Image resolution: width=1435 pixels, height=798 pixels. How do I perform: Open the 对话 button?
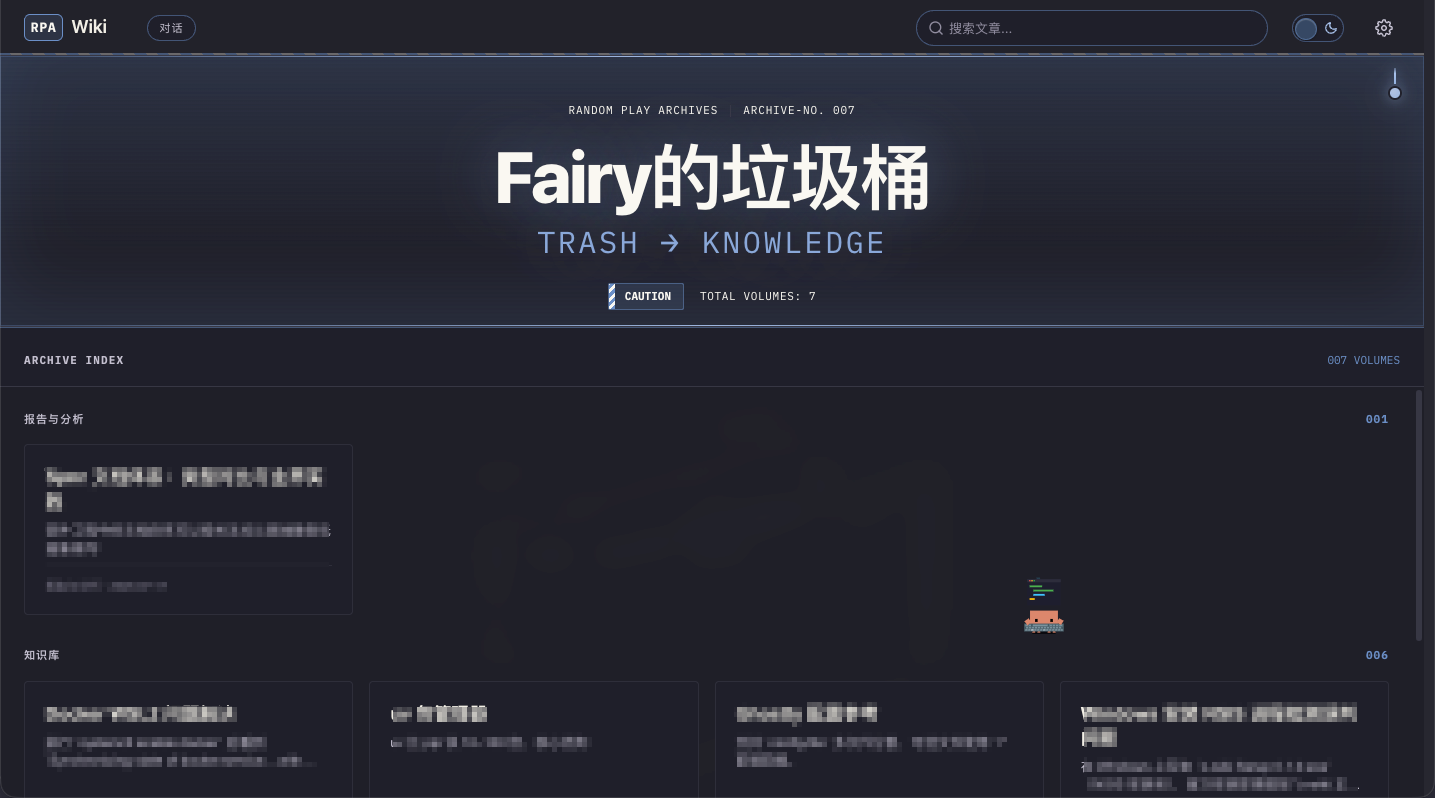171,28
